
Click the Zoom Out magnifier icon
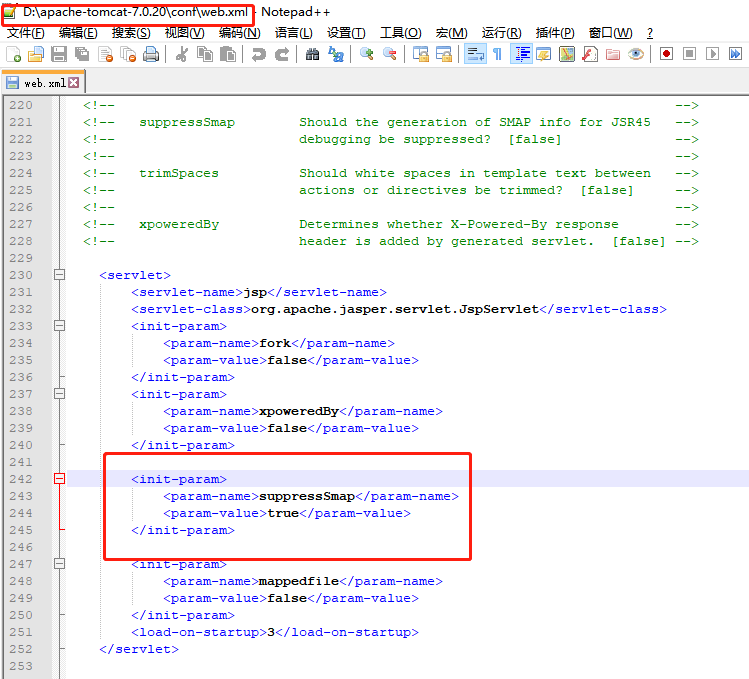pos(390,54)
